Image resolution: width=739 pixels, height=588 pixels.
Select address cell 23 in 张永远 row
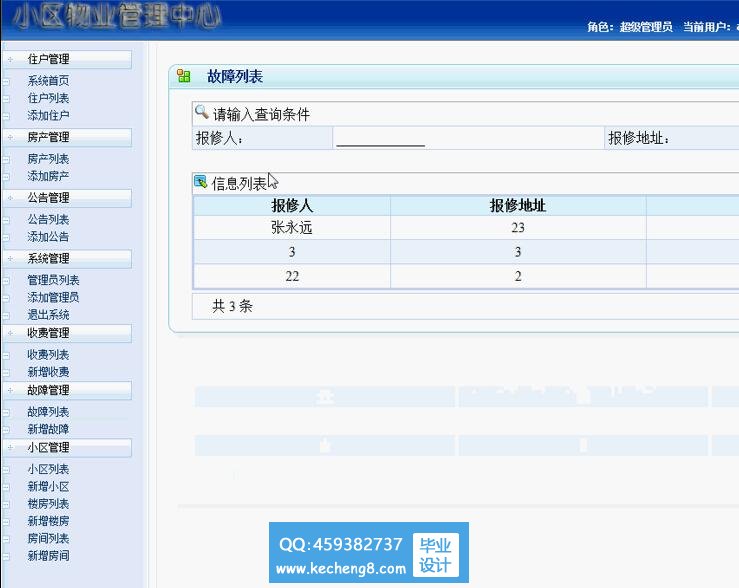(518, 228)
